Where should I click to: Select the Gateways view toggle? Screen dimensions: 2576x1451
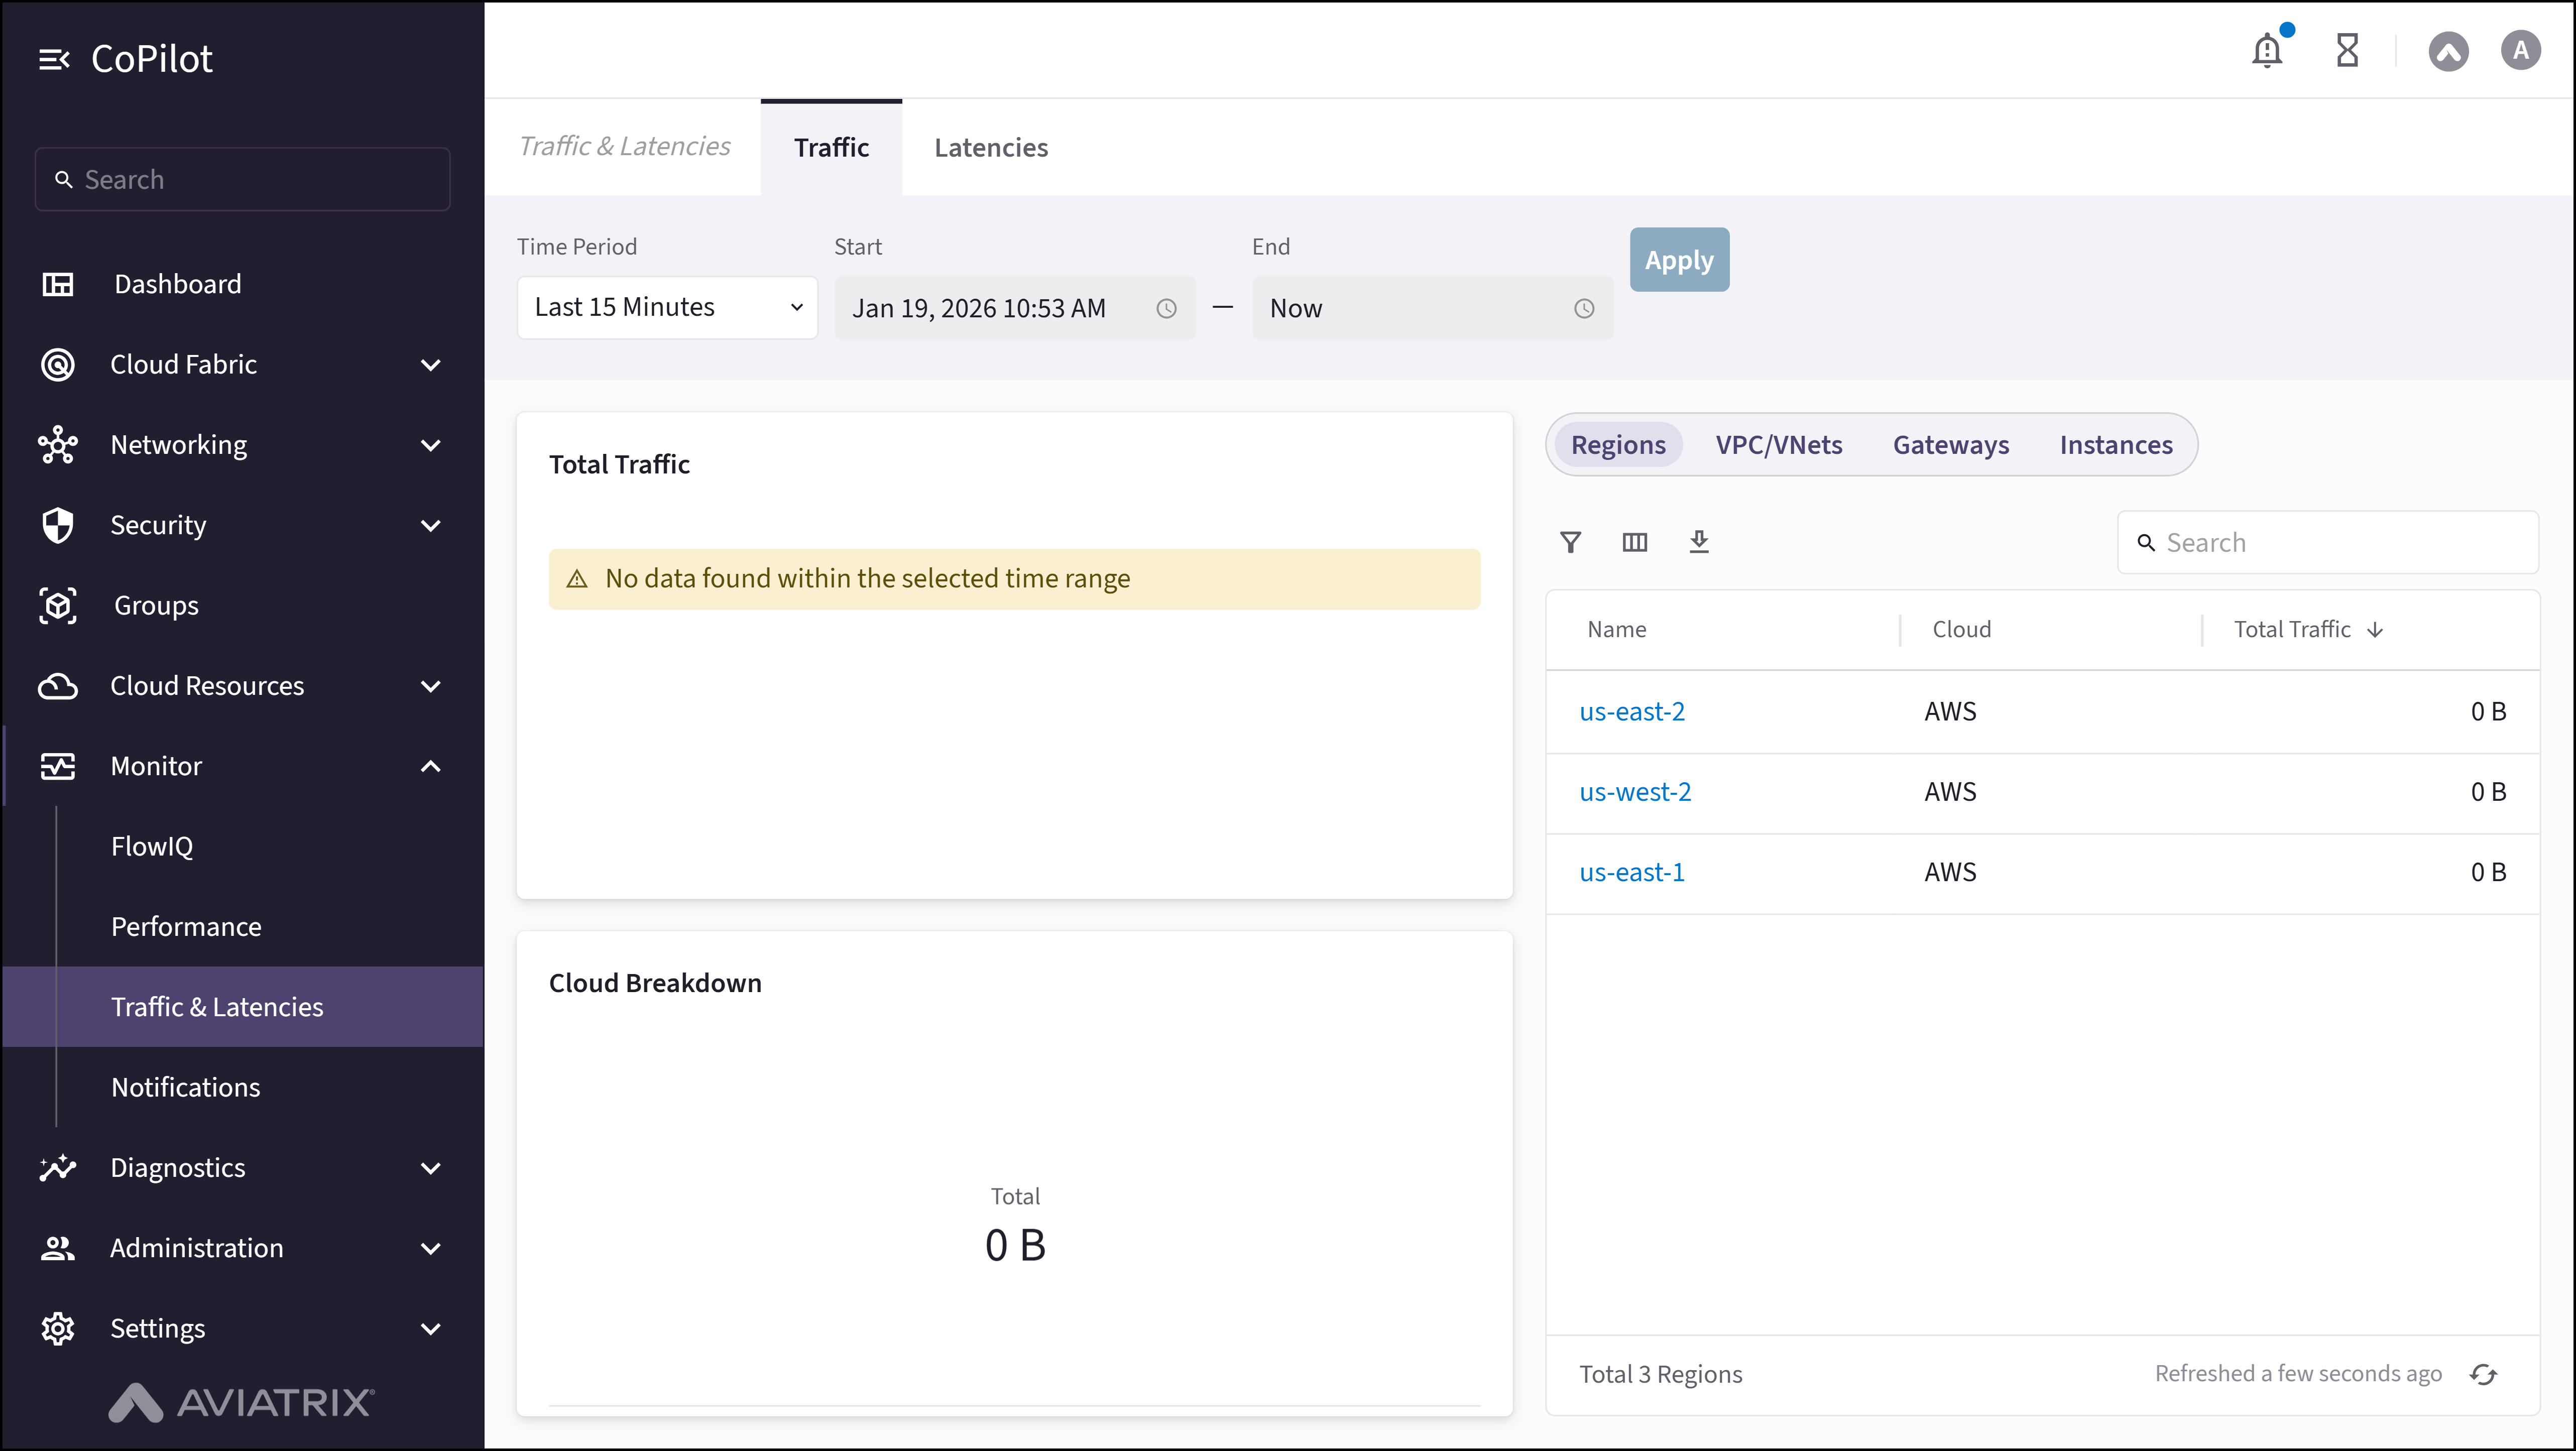click(1950, 445)
